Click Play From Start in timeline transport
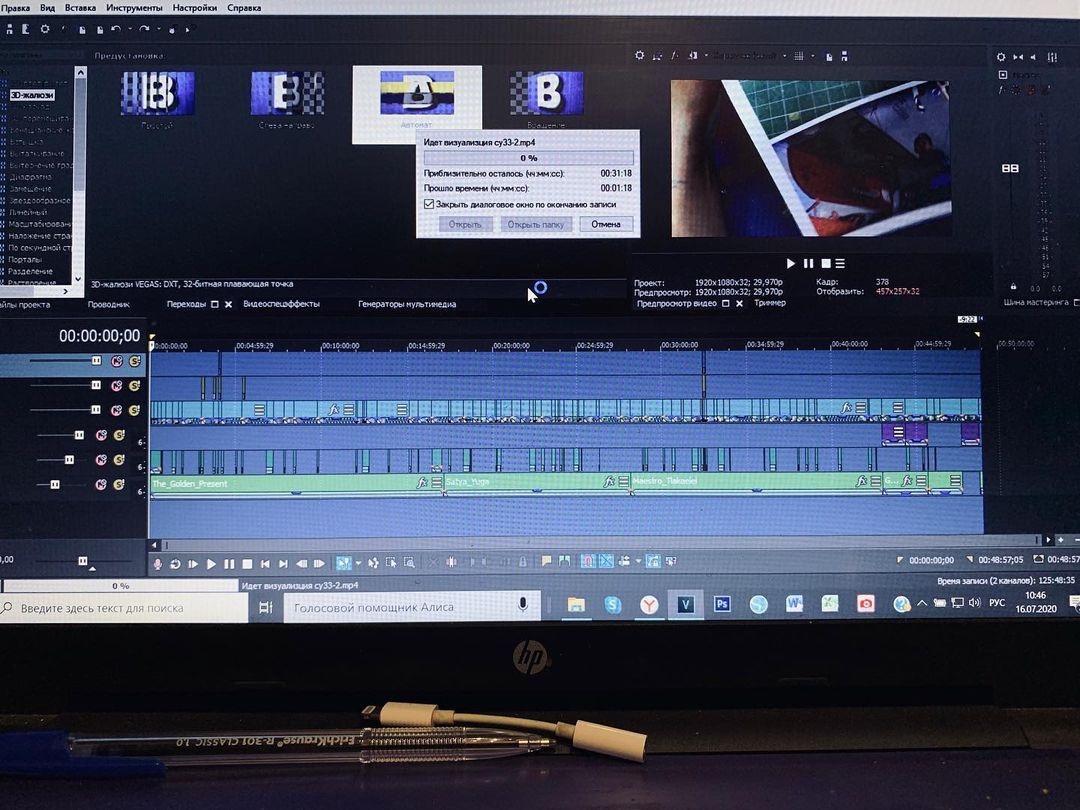 [x=193, y=563]
